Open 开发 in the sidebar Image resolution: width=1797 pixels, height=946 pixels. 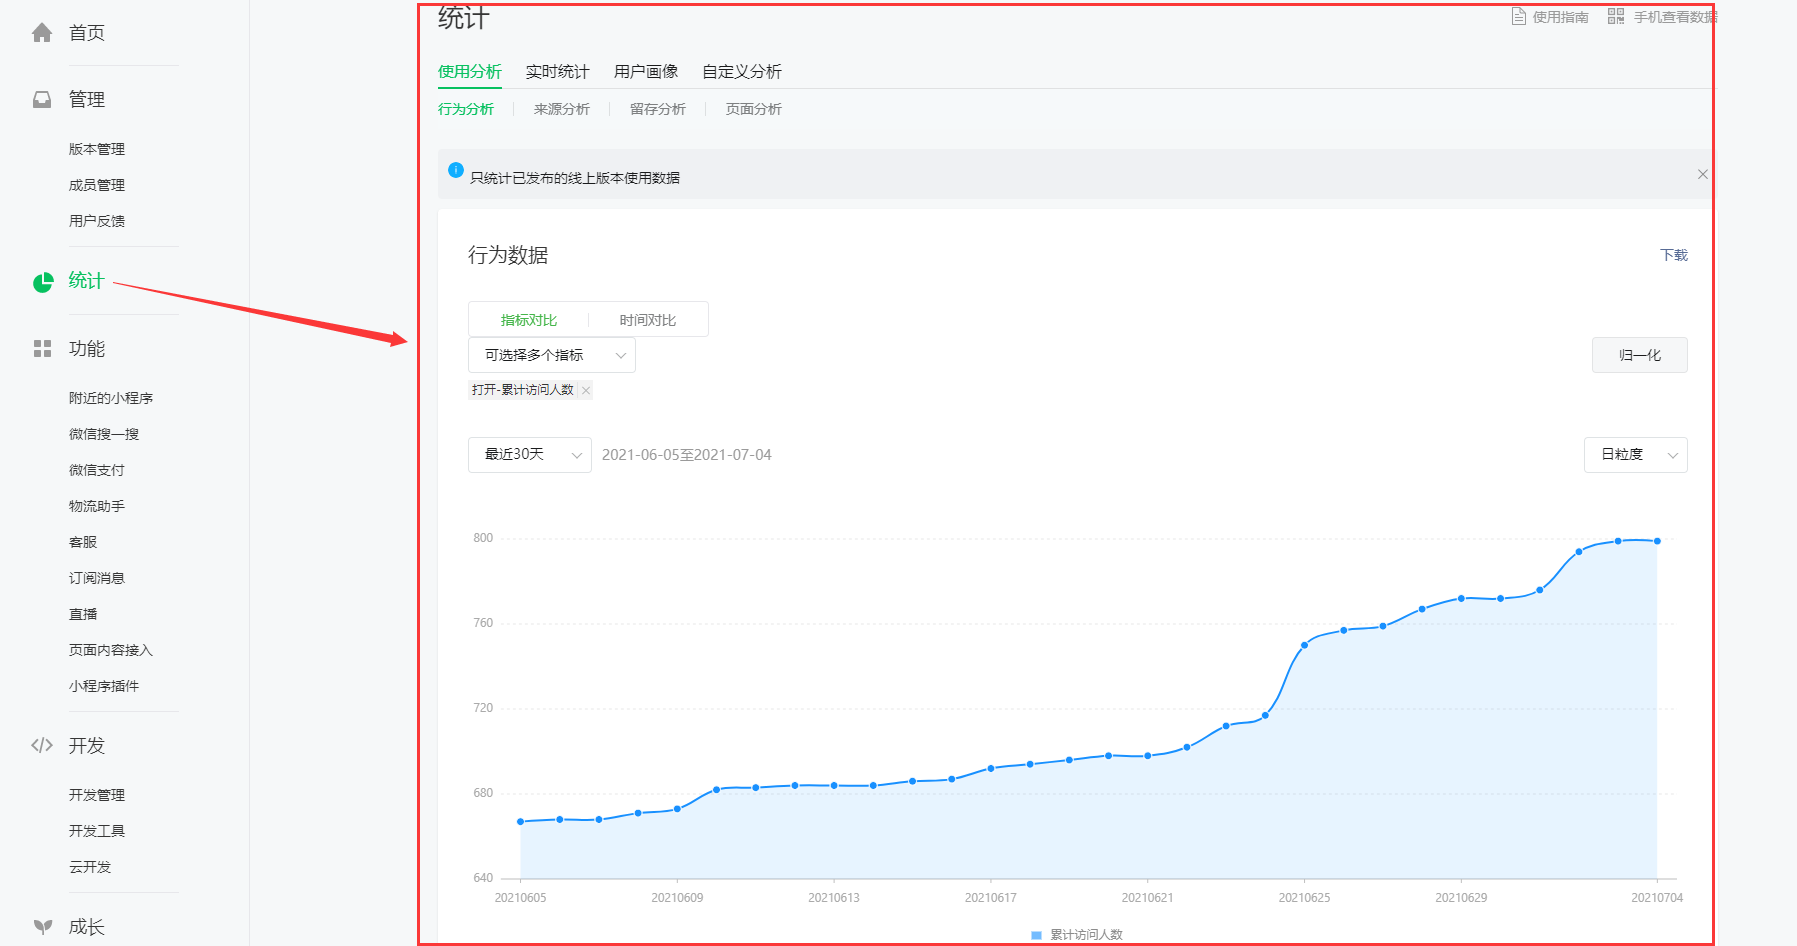87,745
